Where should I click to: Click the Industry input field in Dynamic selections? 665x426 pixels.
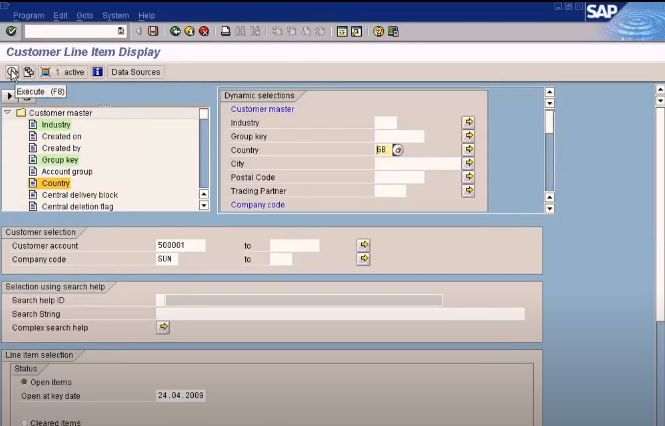point(386,123)
